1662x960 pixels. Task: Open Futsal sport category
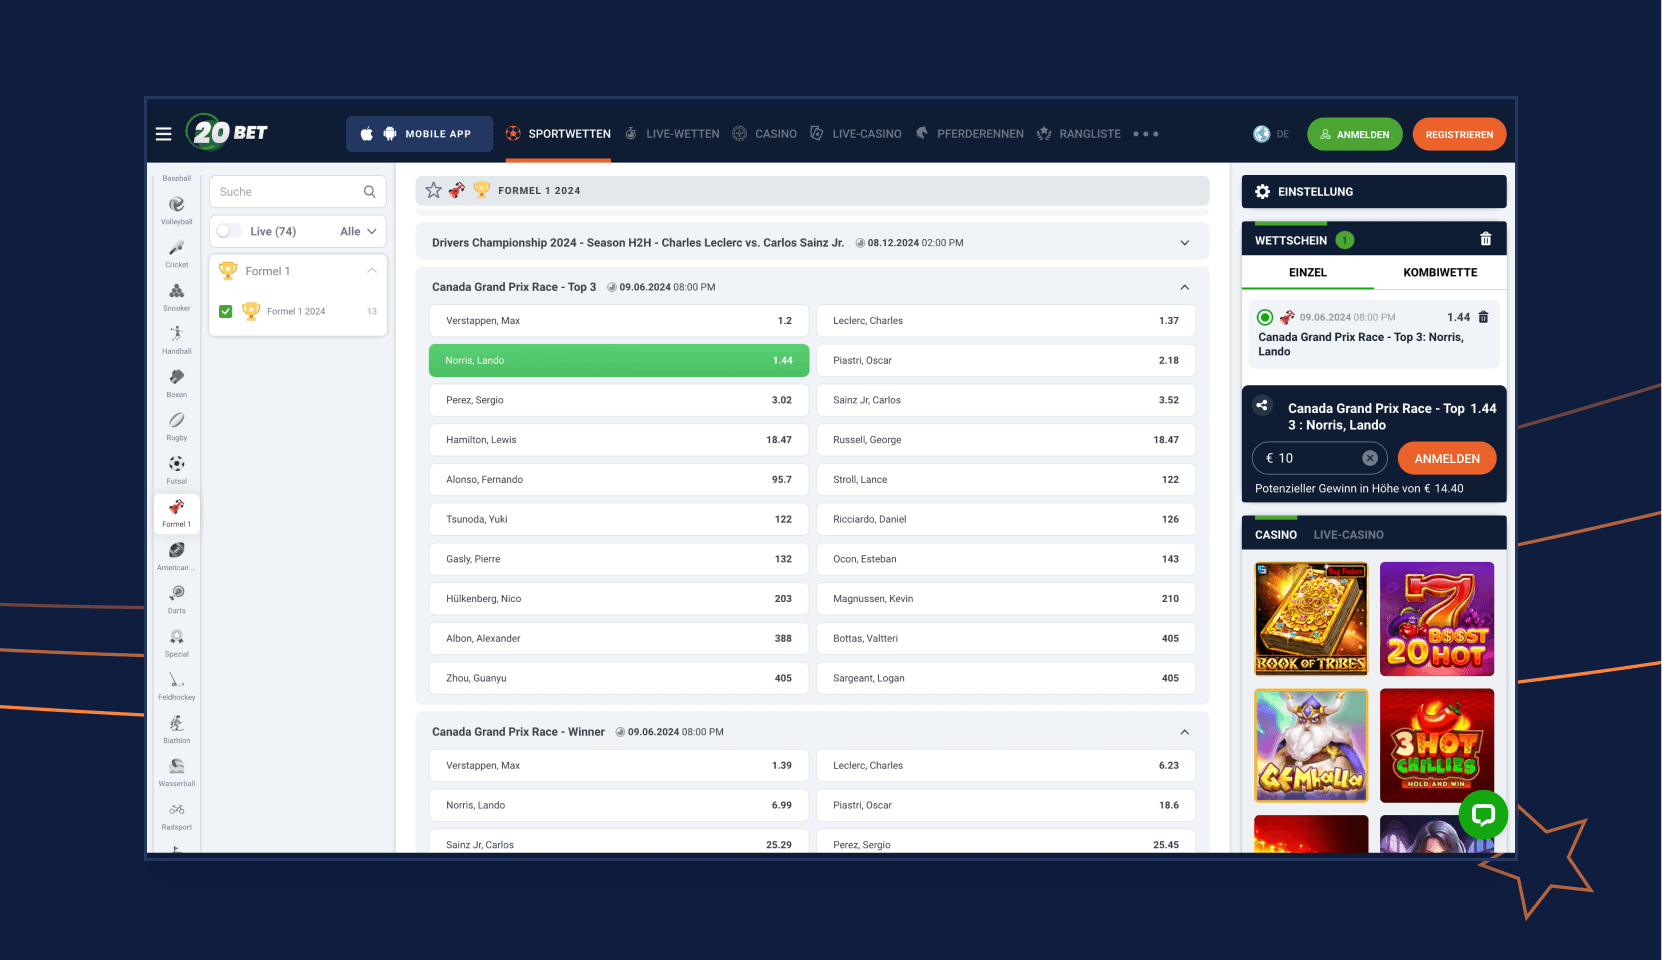[177, 470]
